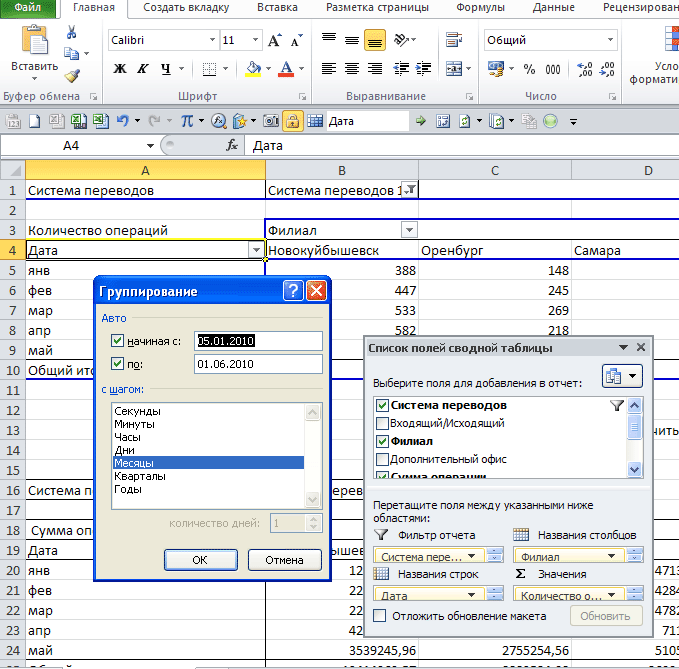Check the 'Входящий/Исходящий' field
The height and width of the screenshot is (669, 679).
pyautogui.click(x=382, y=423)
